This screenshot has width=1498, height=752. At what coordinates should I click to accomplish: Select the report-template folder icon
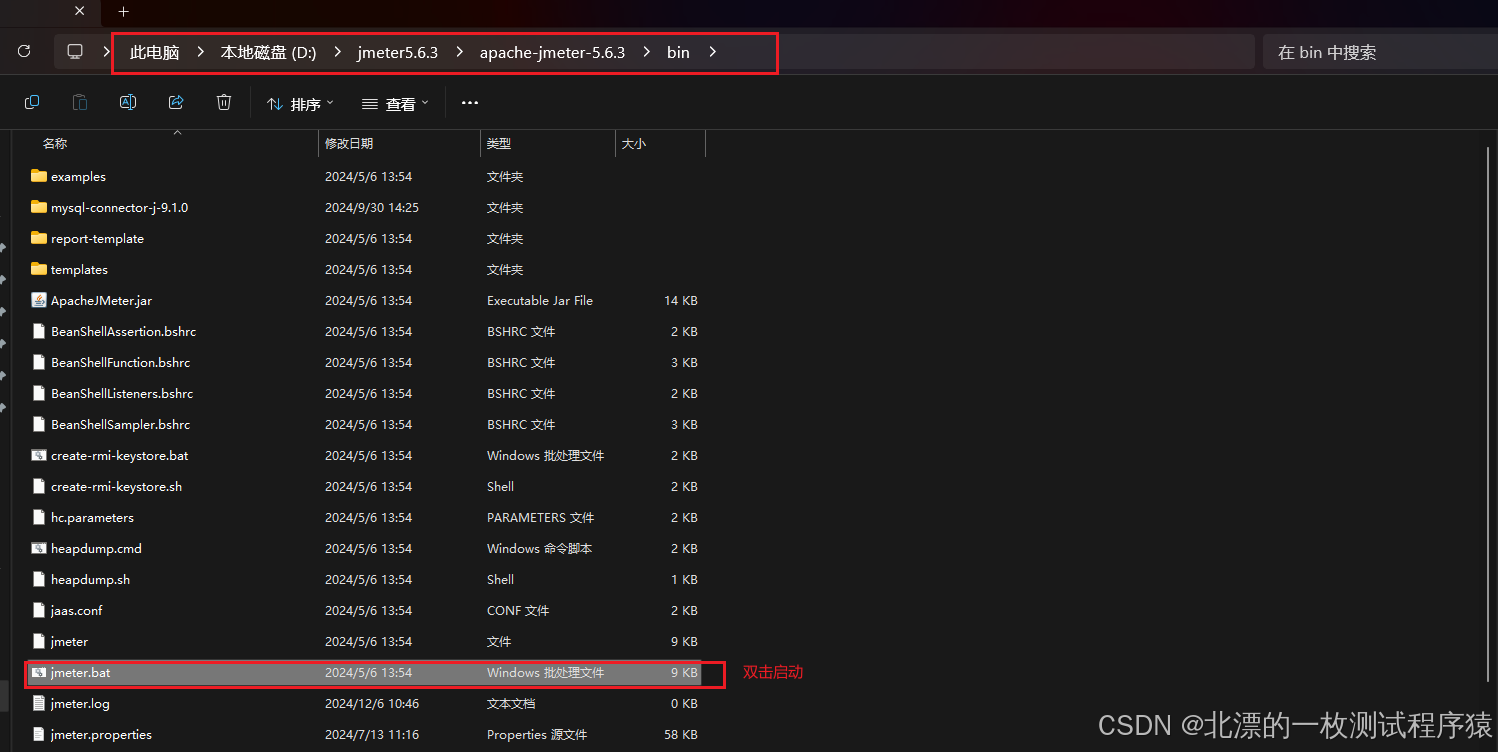tap(39, 238)
